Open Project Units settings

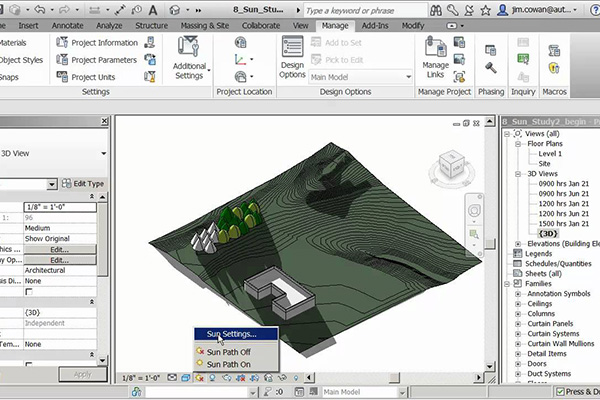86,77
